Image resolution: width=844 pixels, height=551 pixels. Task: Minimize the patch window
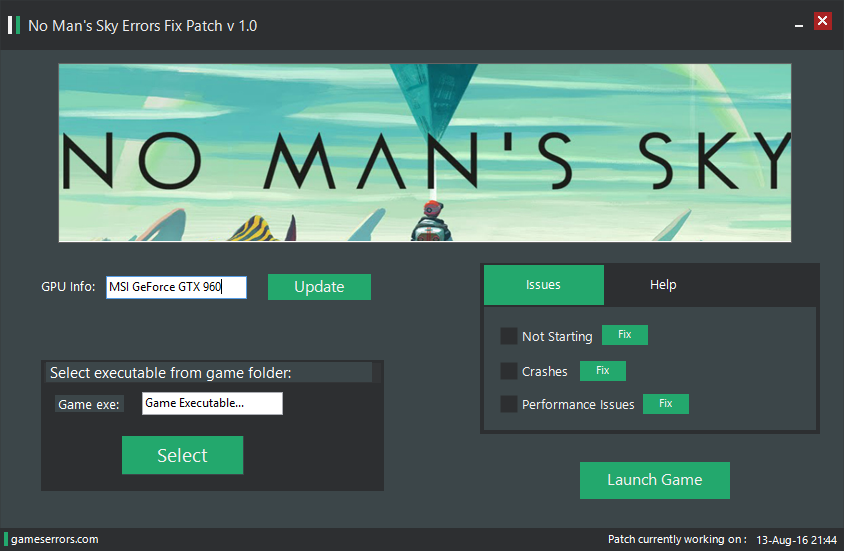[799, 25]
